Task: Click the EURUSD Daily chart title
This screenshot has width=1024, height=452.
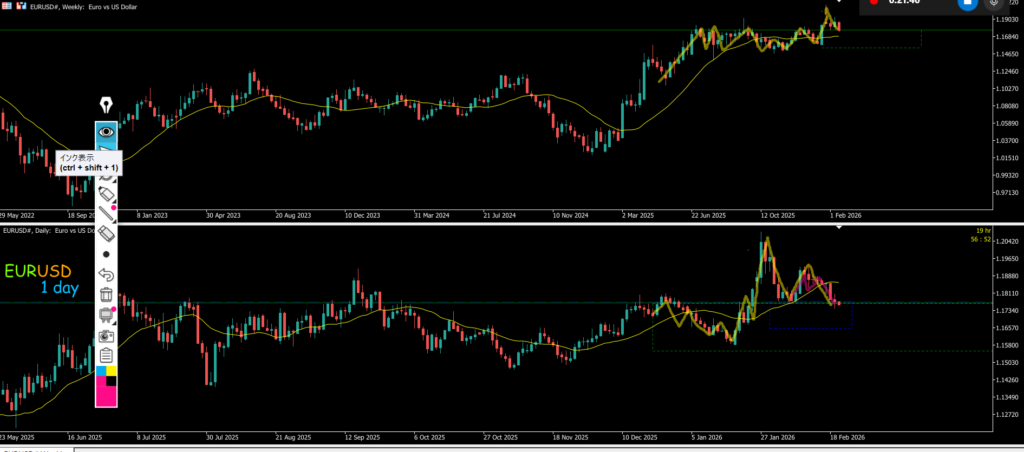Action: [50, 232]
